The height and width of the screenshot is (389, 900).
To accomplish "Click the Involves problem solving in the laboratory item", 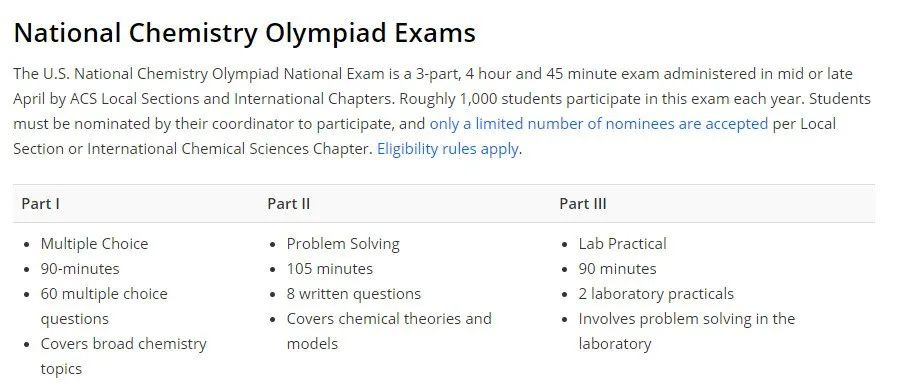I will (686, 331).
